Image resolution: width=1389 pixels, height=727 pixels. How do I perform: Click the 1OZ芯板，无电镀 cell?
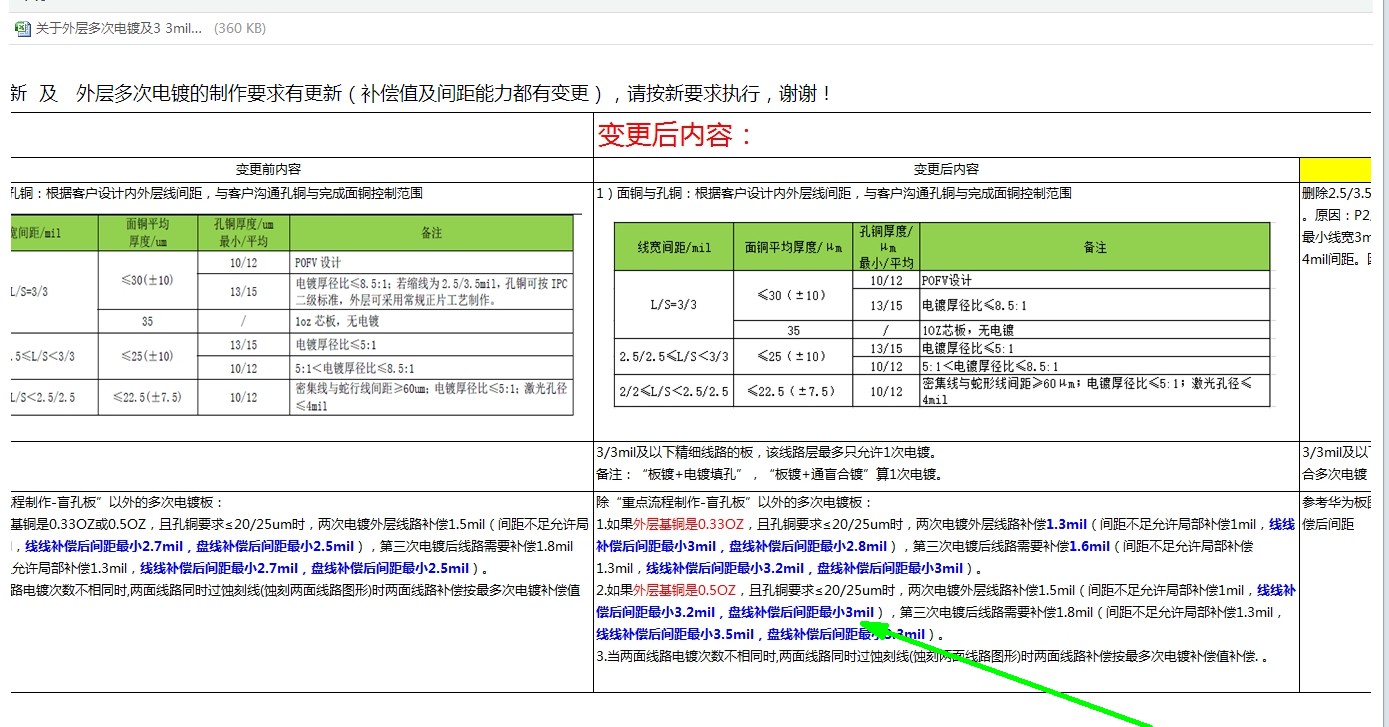pos(1095,329)
